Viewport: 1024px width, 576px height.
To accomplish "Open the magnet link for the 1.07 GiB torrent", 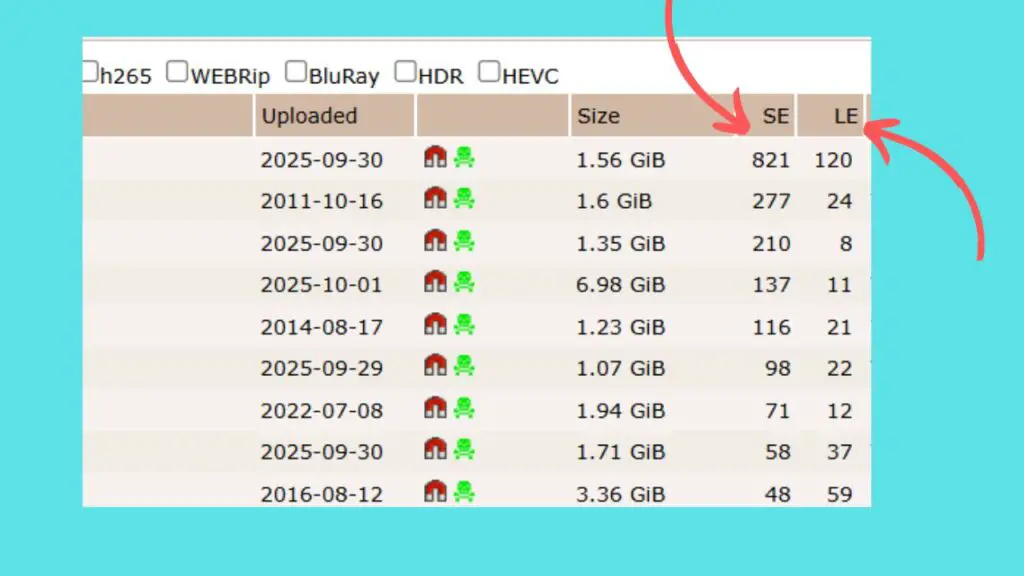I will (x=435, y=365).
